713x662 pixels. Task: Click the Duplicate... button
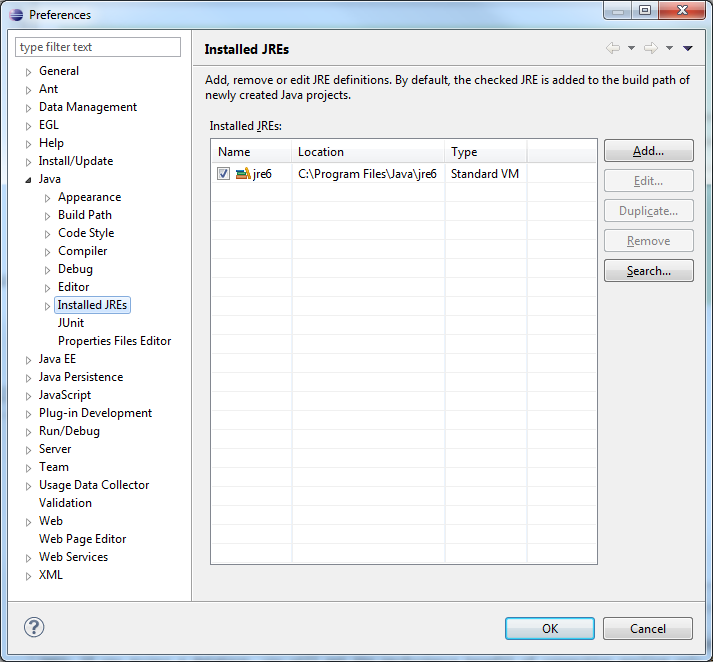click(648, 211)
